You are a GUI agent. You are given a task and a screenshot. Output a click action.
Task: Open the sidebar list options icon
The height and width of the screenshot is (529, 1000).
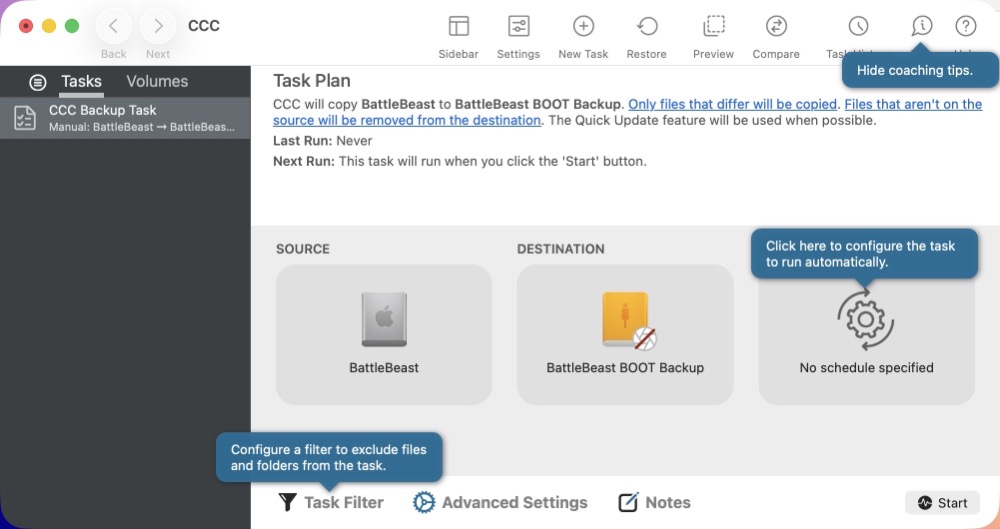tap(38, 82)
